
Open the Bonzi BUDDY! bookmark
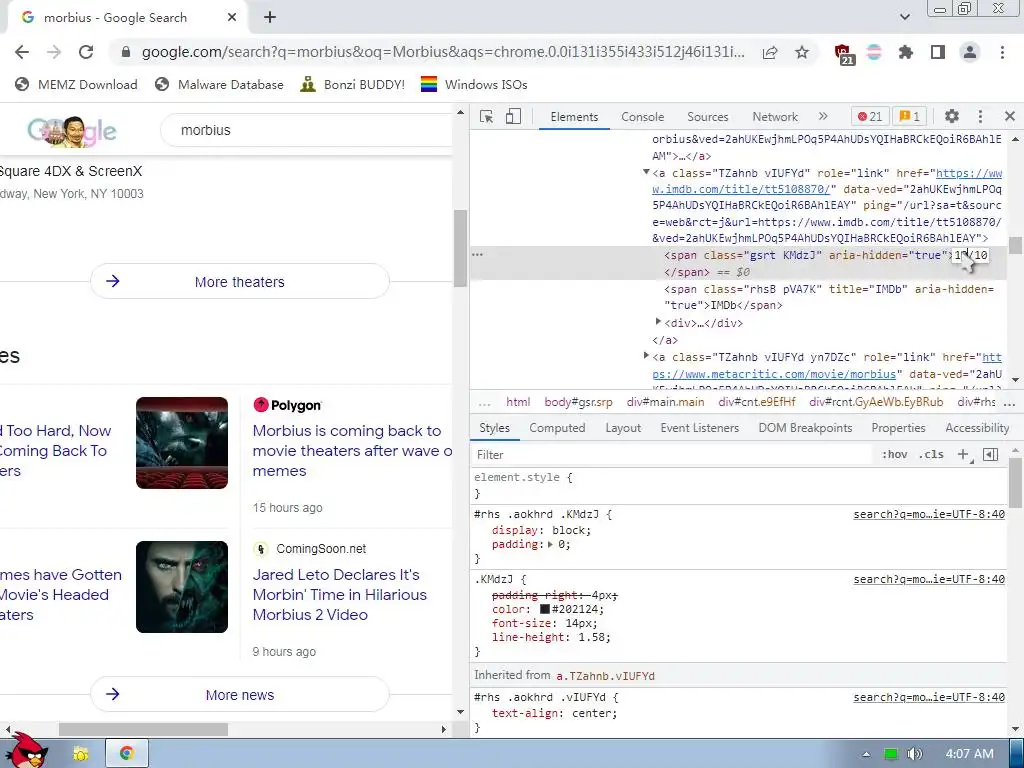tap(352, 84)
